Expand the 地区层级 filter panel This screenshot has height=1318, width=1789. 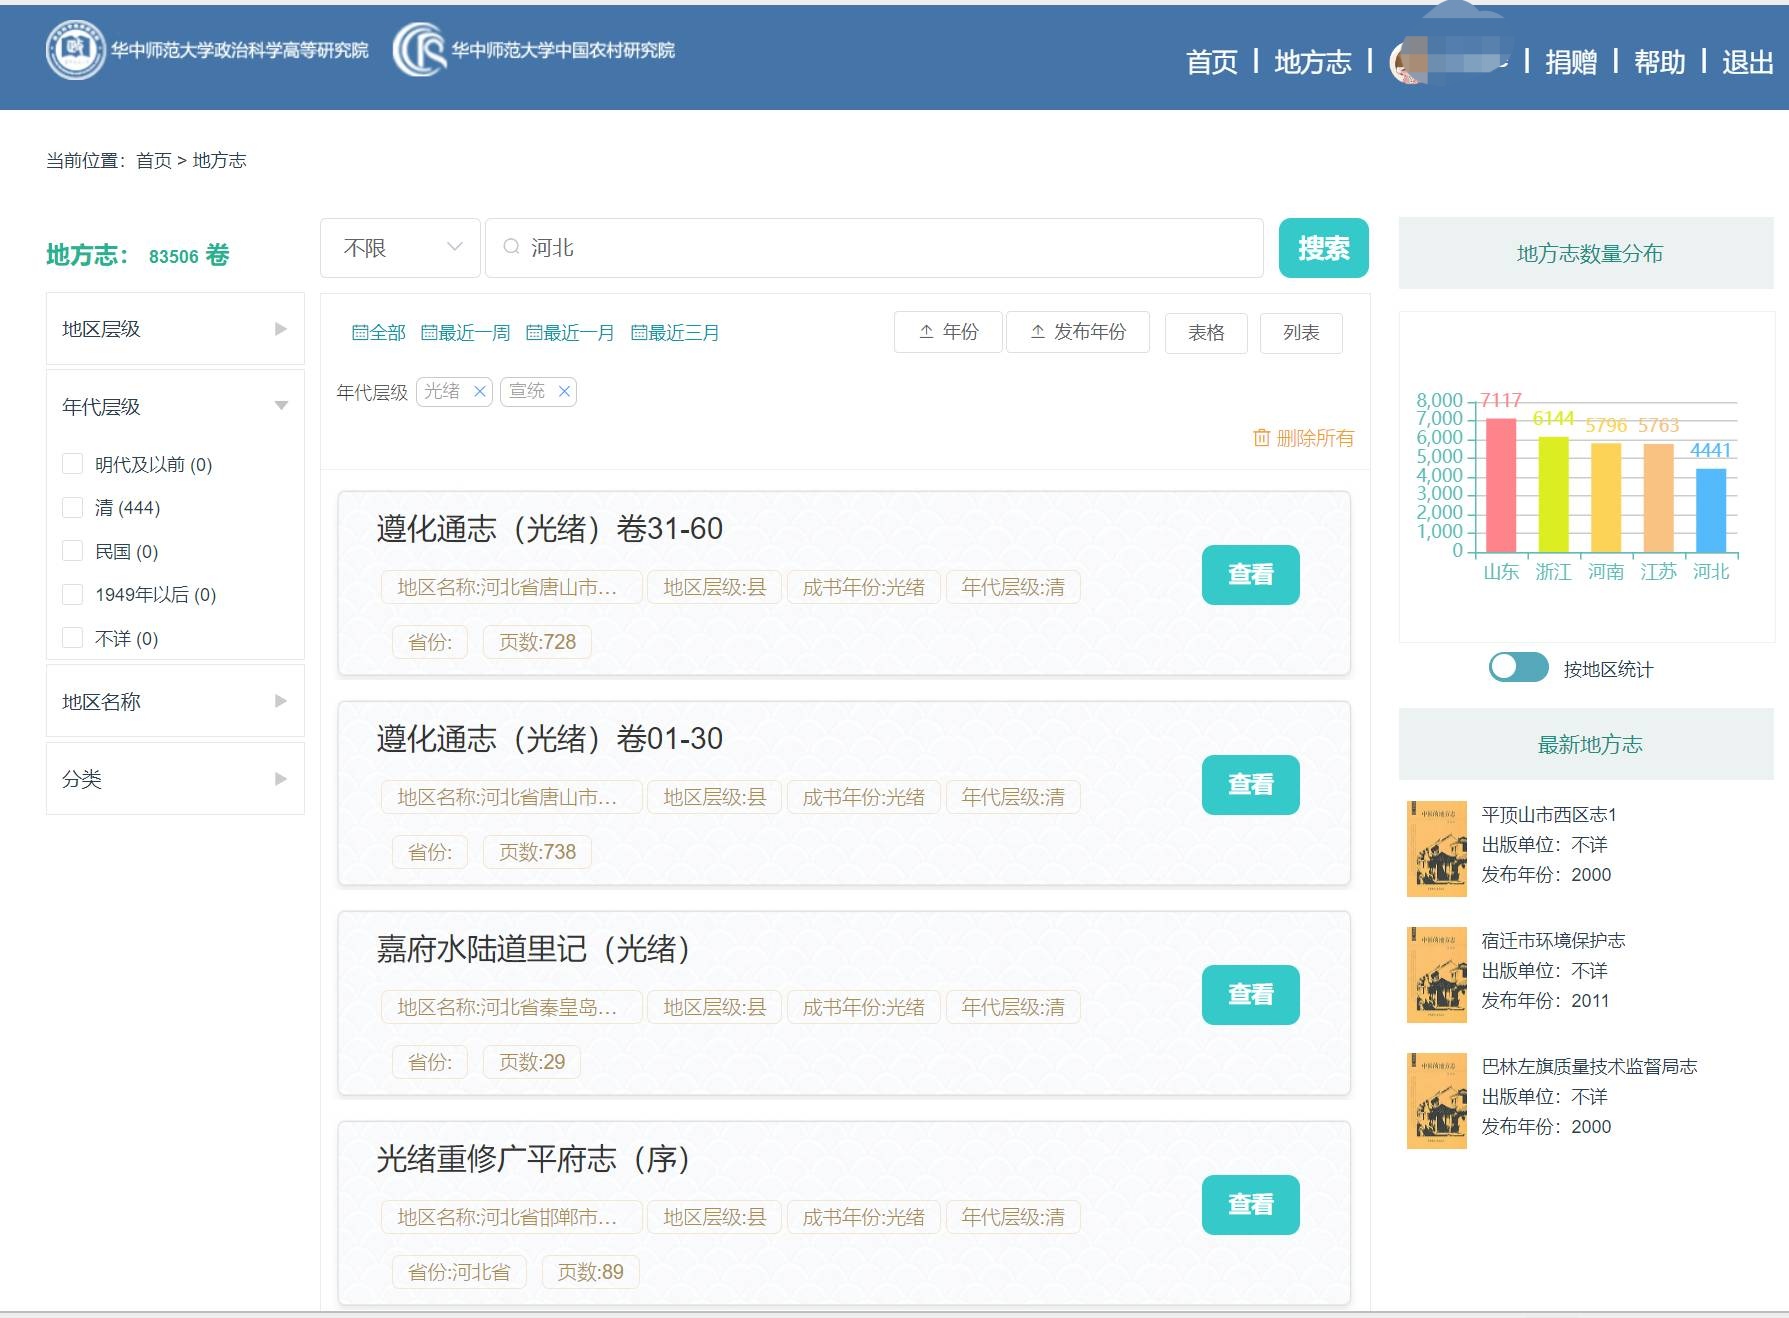click(x=175, y=329)
